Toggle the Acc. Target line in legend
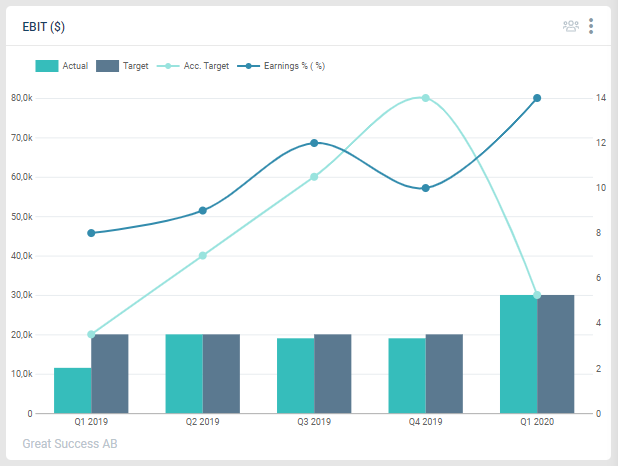Image resolution: width=618 pixels, height=466 pixels. click(206, 66)
